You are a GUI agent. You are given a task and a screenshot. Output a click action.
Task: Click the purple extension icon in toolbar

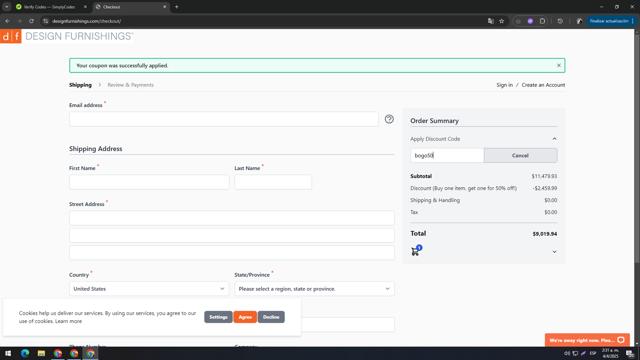pyautogui.click(x=530, y=21)
